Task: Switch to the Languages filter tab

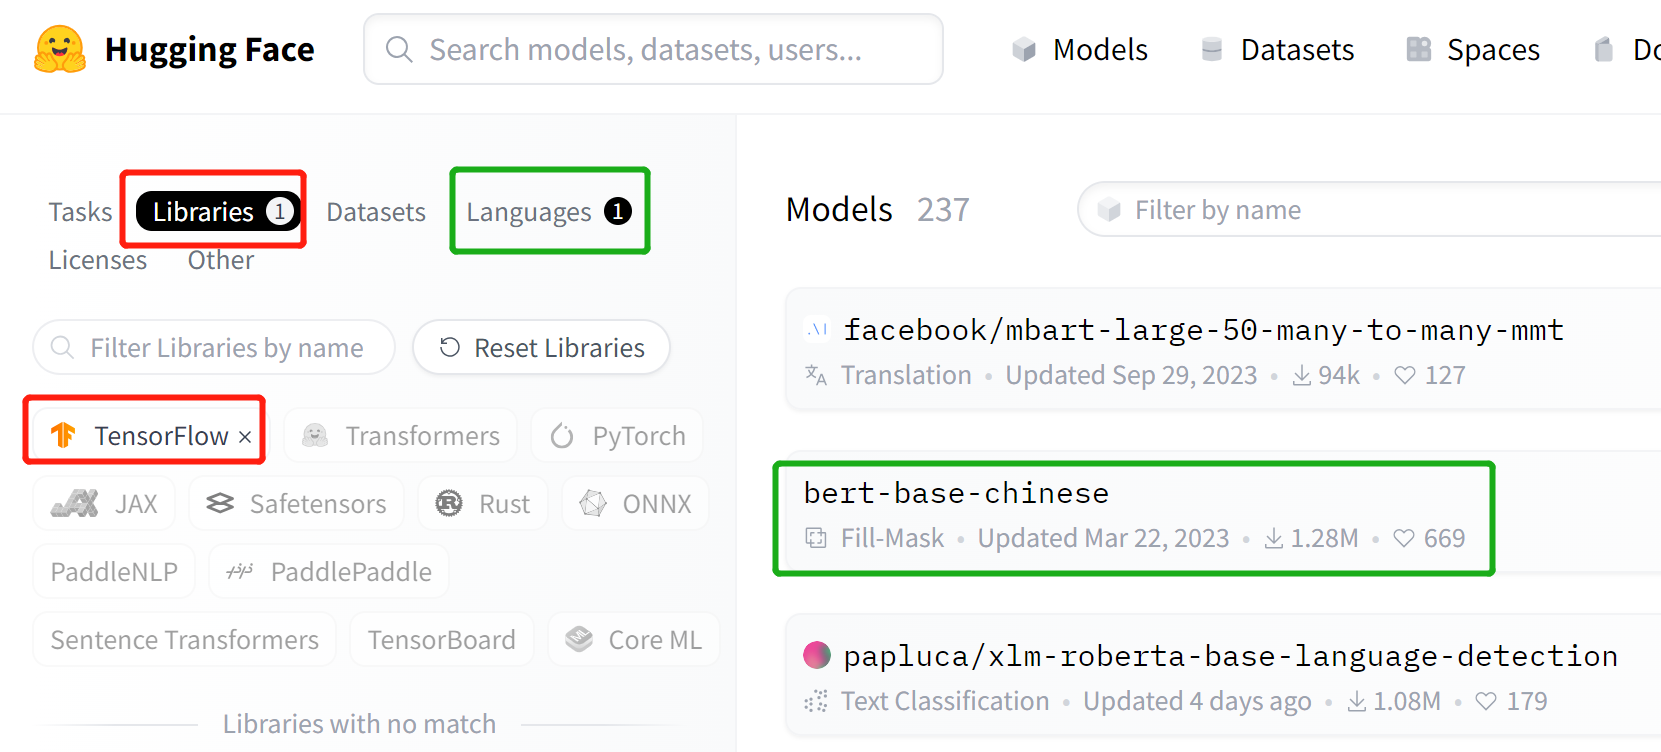Action: pos(549,212)
